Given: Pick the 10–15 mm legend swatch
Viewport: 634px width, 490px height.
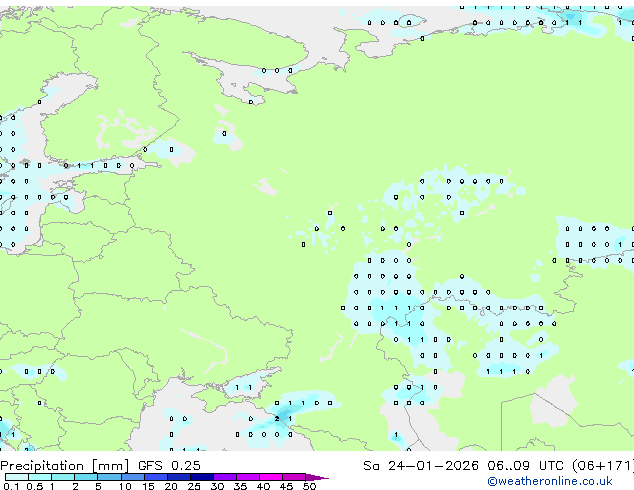Looking at the screenshot, I should (x=132, y=477).
